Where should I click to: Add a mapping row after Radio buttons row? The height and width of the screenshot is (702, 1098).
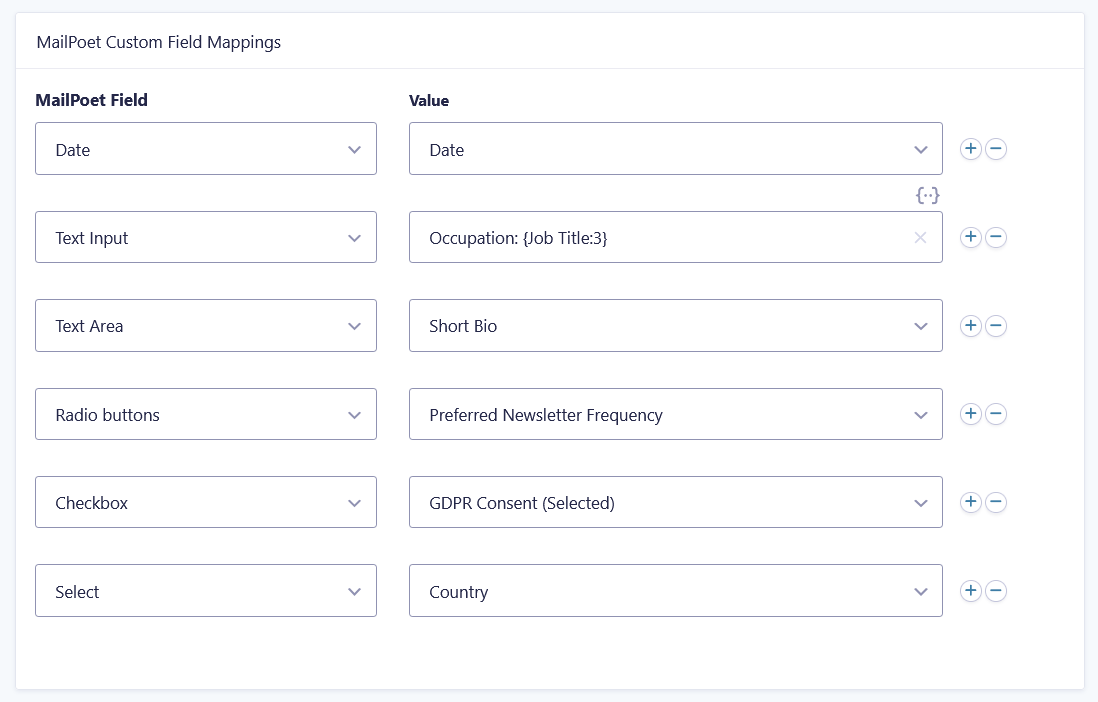(971, 414)
